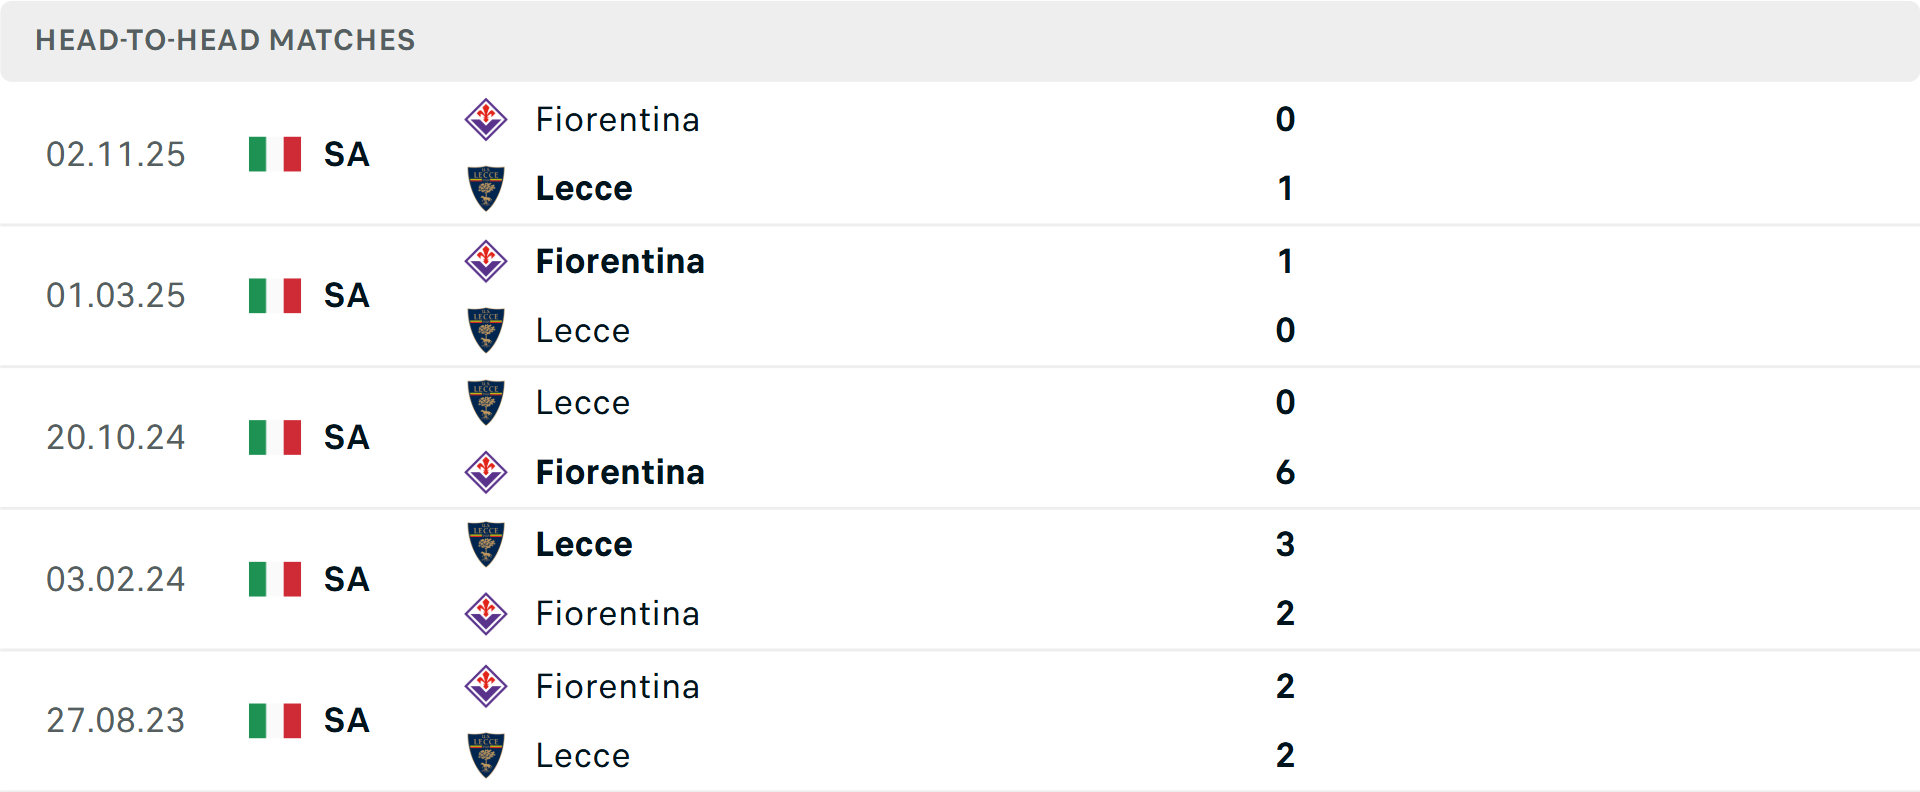Click Fiorentina's score of 6

(x=1285, y=472)
